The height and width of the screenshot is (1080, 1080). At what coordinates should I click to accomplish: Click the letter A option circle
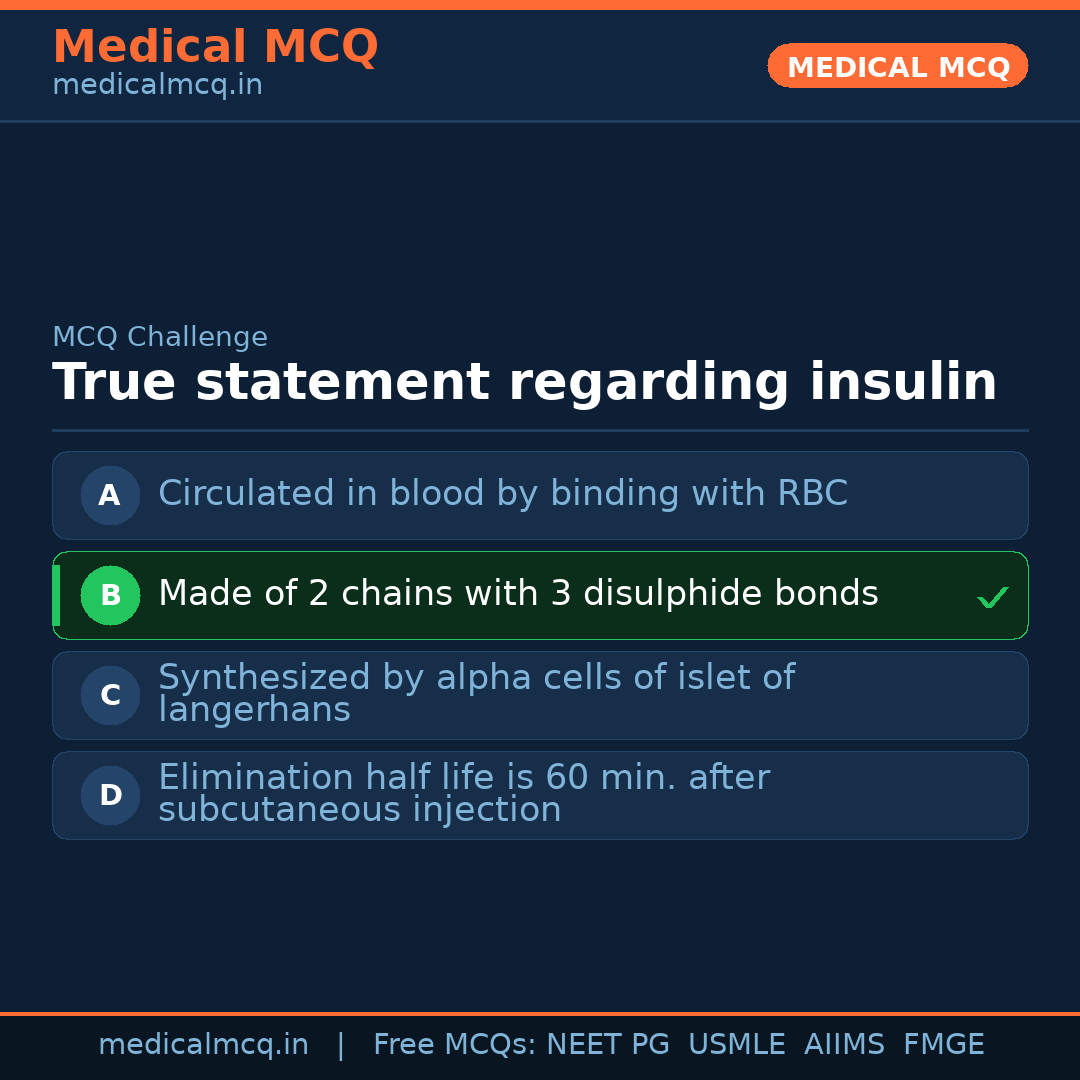point(110,495)
